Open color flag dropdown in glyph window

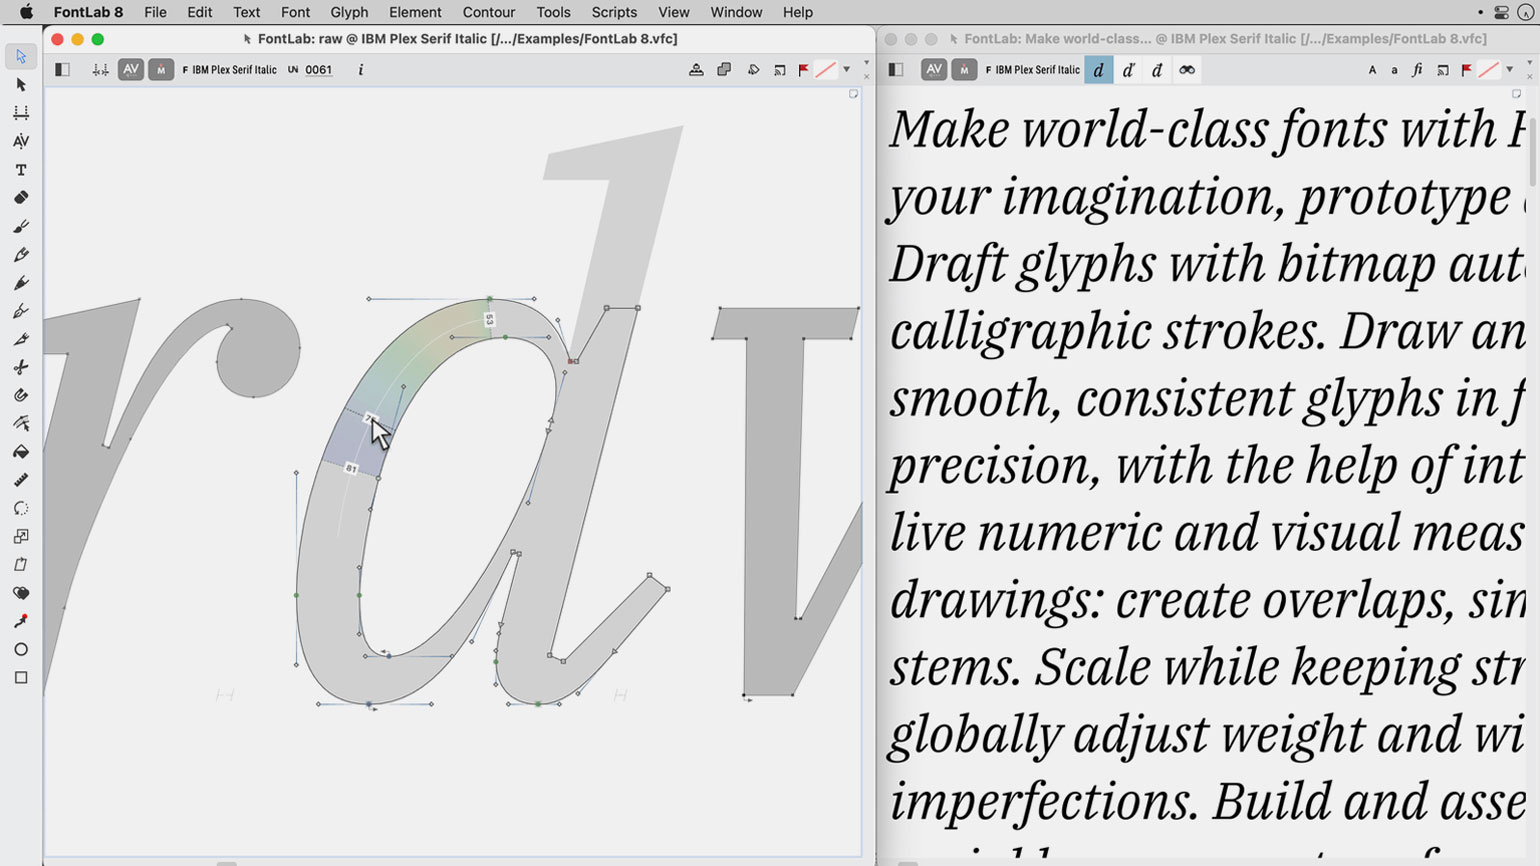tap(846, 70)
